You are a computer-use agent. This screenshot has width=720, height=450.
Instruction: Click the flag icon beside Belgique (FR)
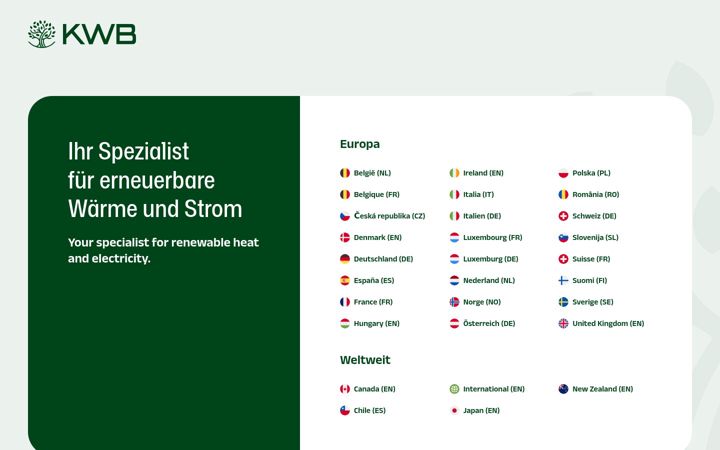click(345, 195)
